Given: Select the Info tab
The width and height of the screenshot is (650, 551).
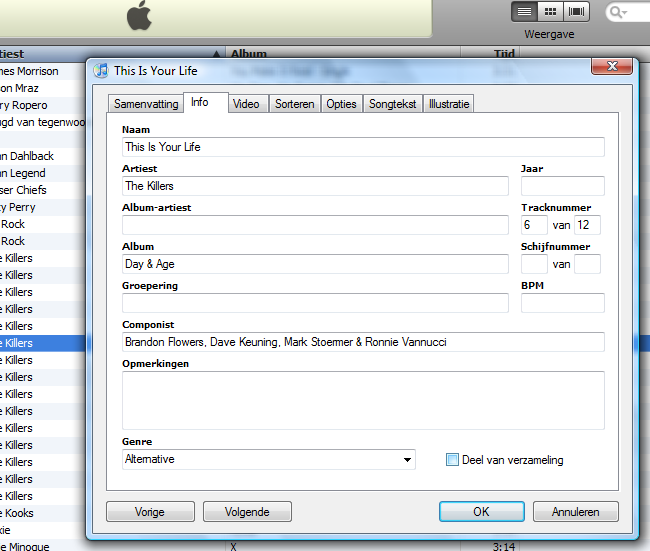Looking at the screenshot, I should tap(206, 102).
